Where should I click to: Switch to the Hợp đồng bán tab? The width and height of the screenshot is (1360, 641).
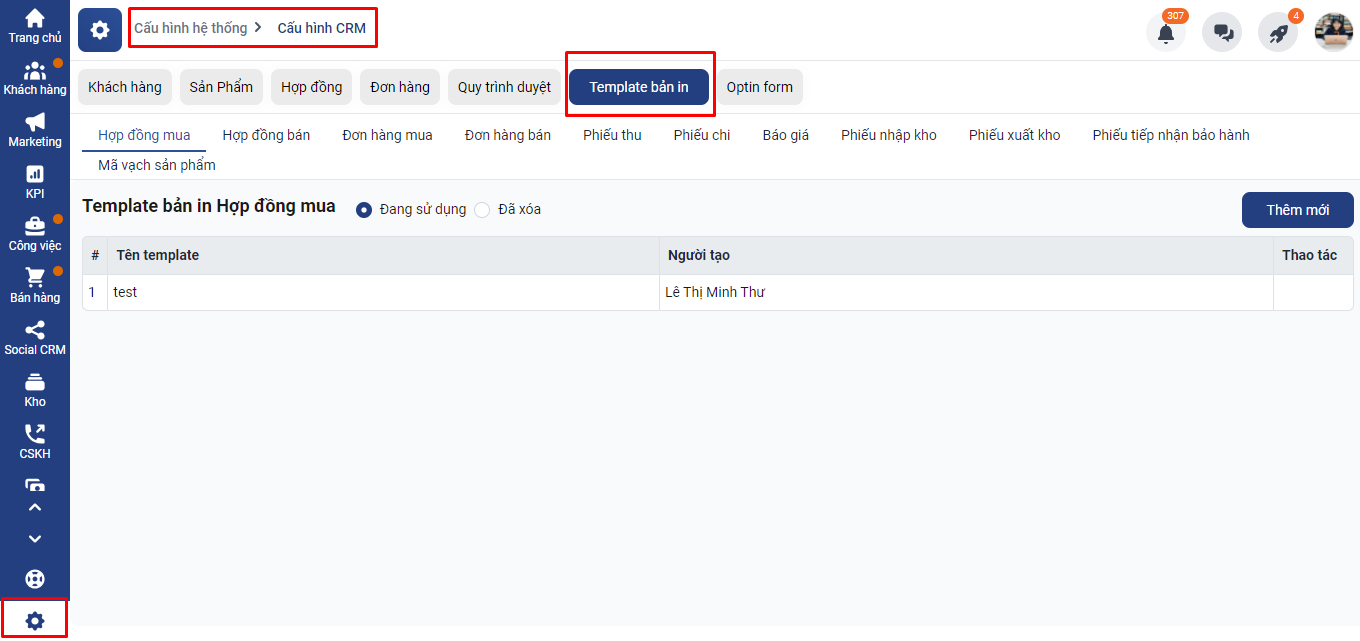266,135
